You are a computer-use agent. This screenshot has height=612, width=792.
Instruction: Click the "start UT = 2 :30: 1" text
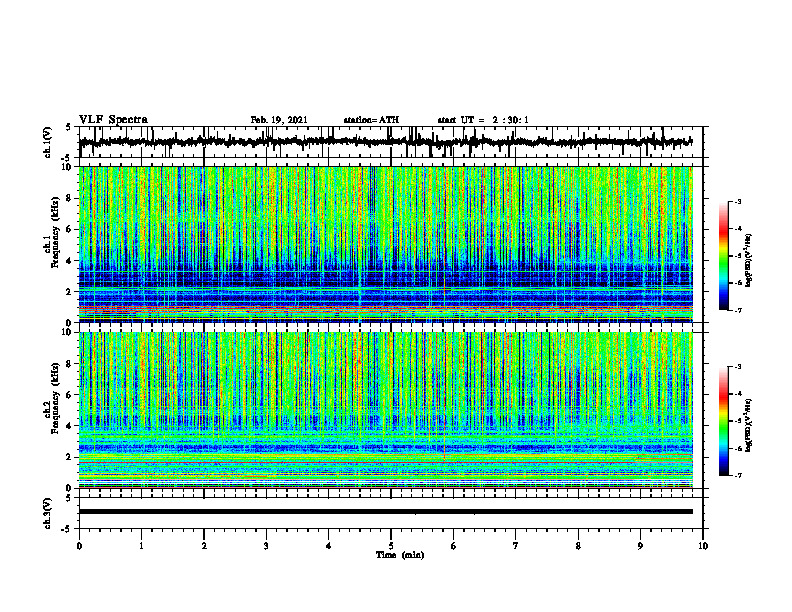coord(483,120)
